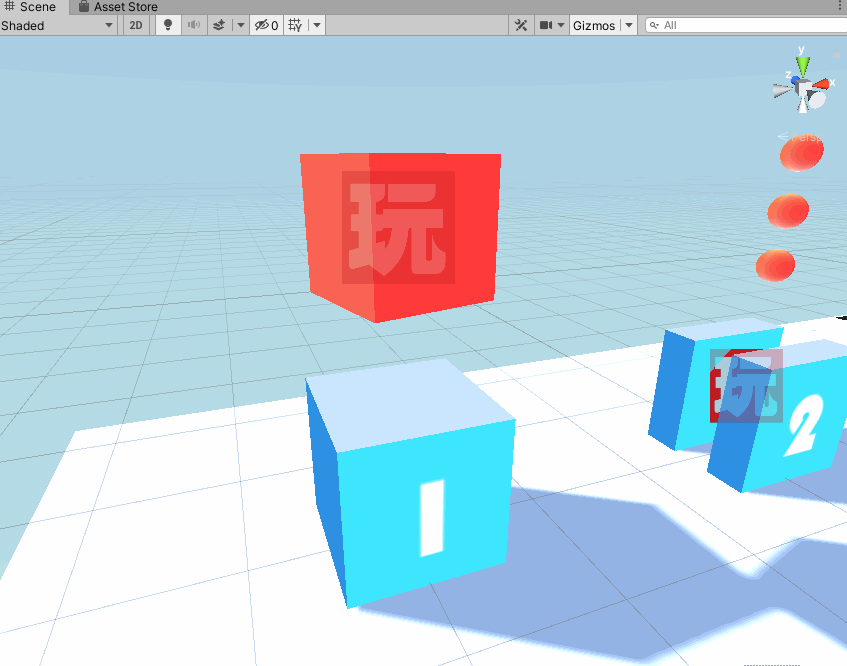Viewport: 847px width, 666px height.
Task: Select the middle red sphere
Action: click(x=788, y=211)
